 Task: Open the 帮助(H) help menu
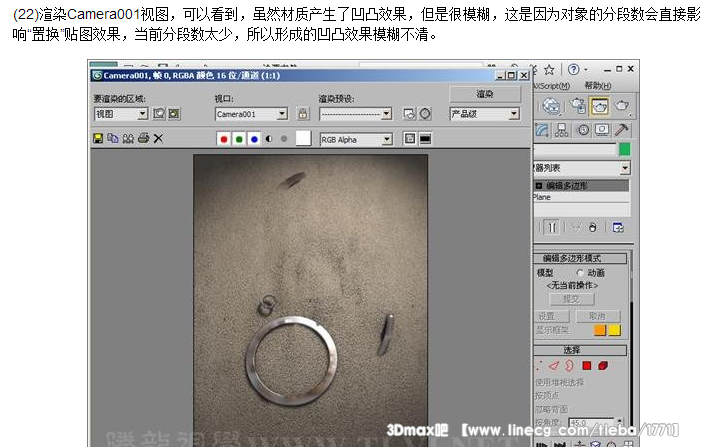[598, 85]
